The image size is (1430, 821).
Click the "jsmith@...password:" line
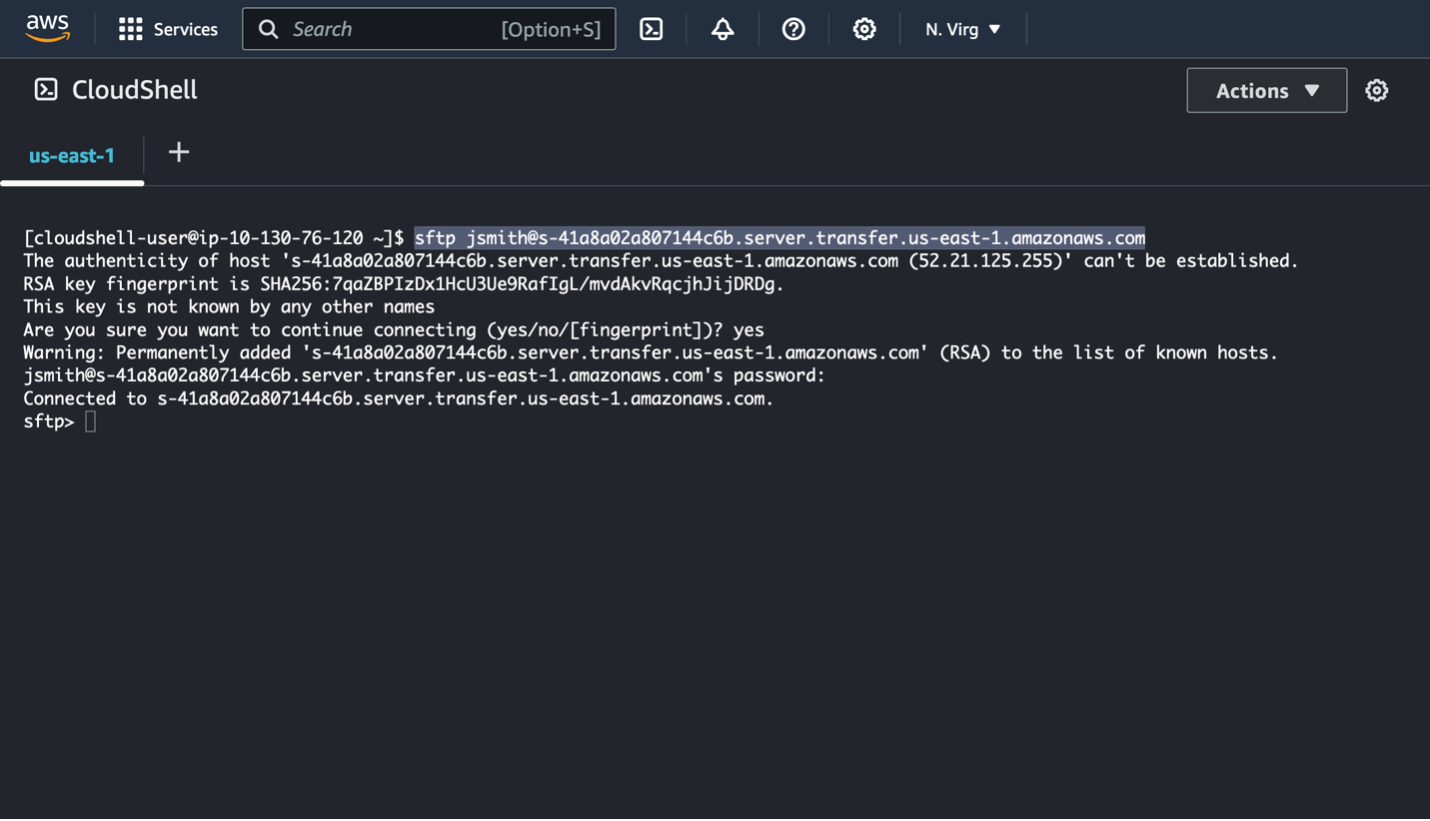[424, 376]
